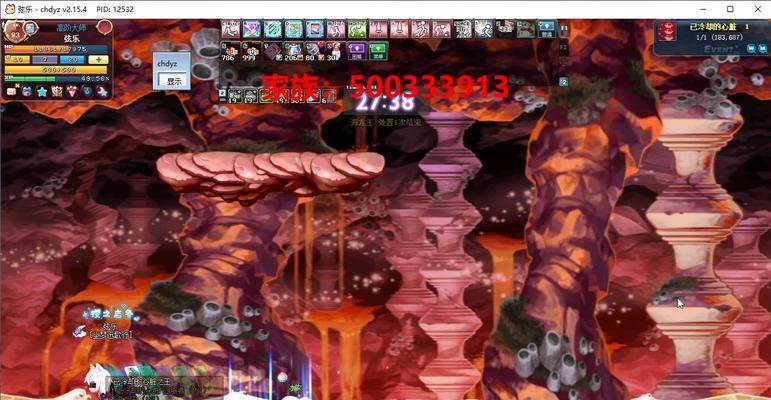Trigger the glowing white sprinting-figure skill
Viewport: 771px width, 400px height.
(484, 29)
